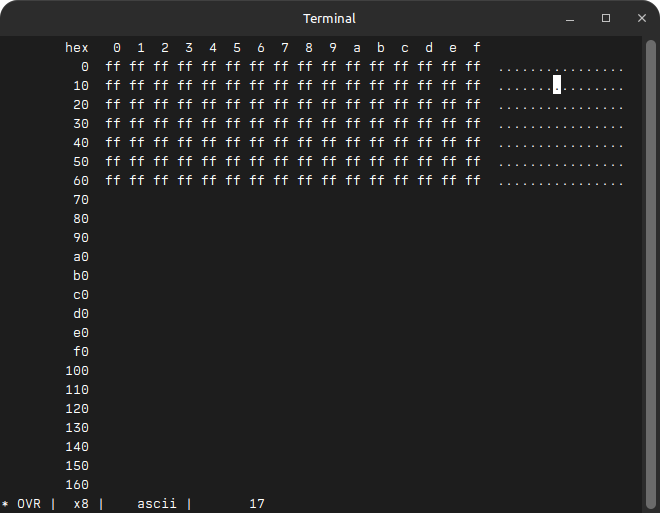Viewport: 660px width, 513px height.
Task: Click the first ff byte in row 0
Action: [113, 67]
